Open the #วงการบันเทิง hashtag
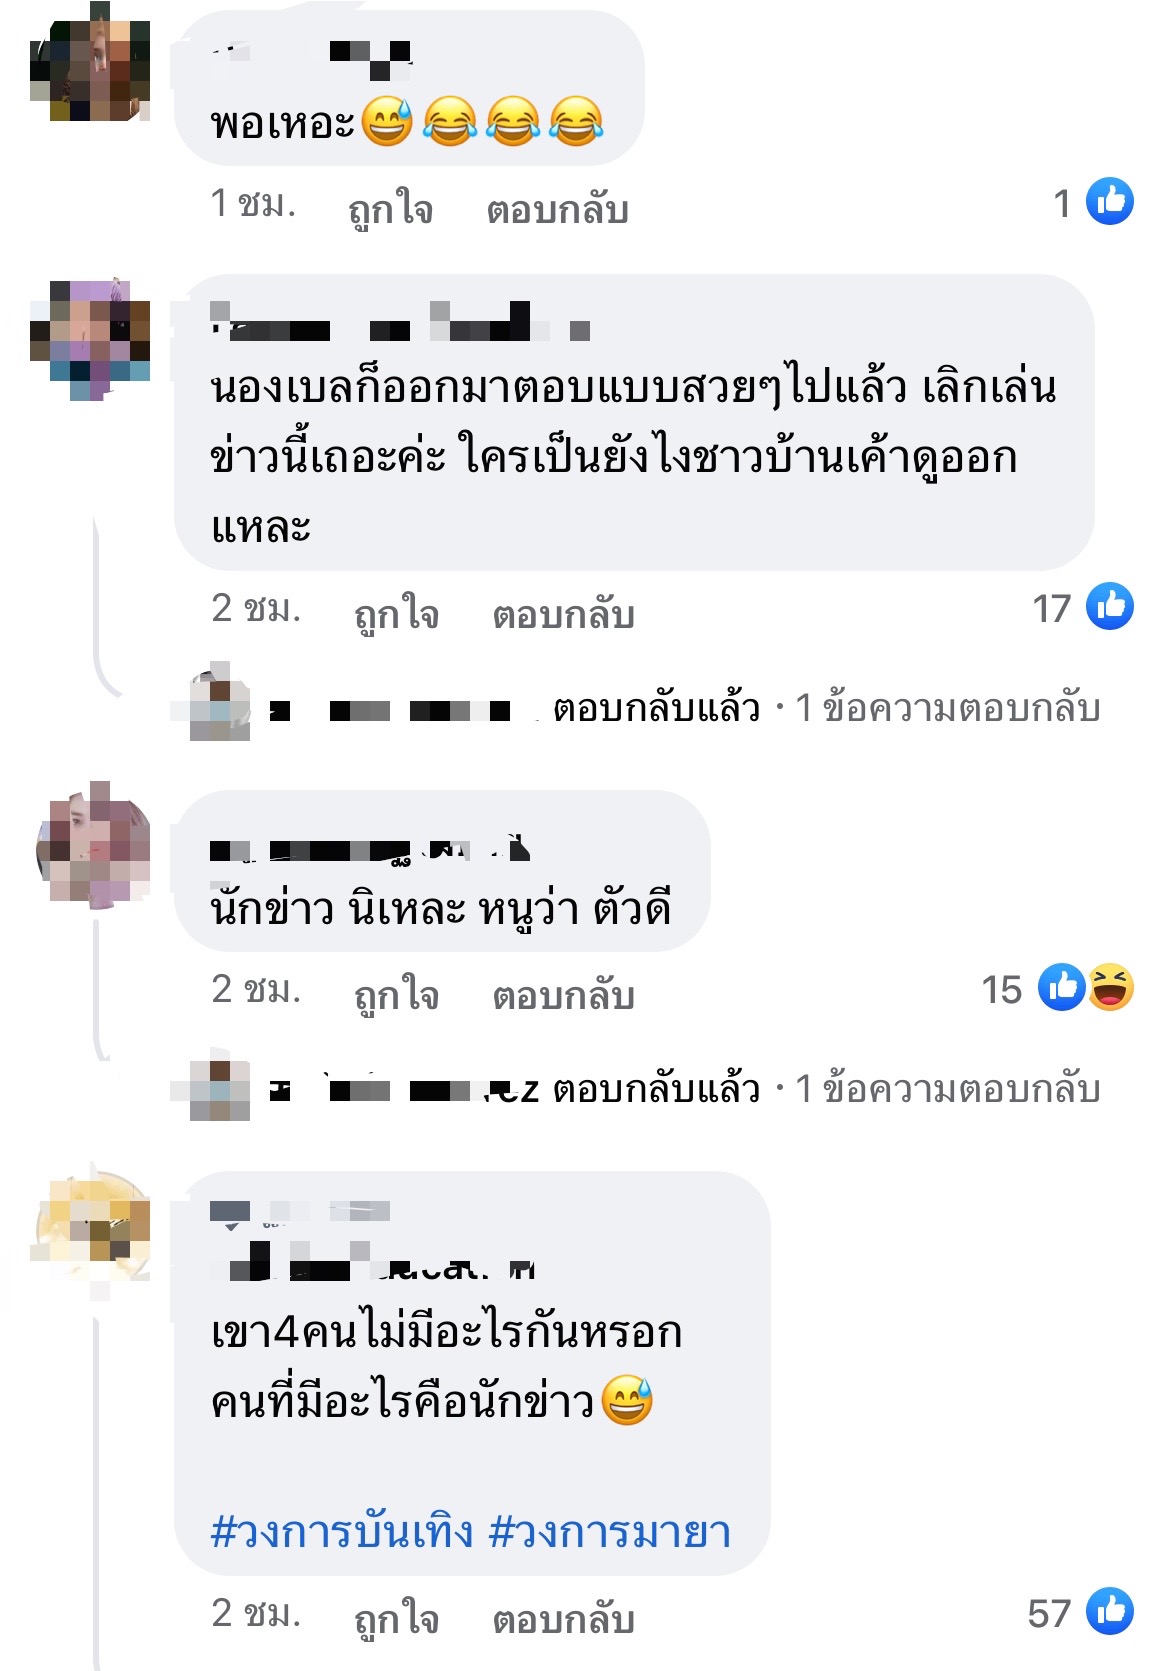The width and height of the screenshot is (1170, 1671). tap(342, 1532)
